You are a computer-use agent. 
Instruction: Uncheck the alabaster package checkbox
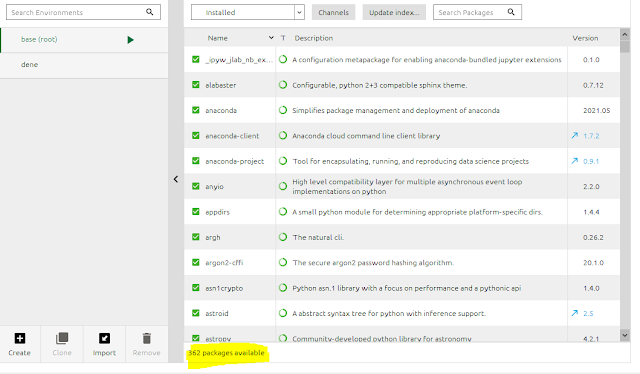point(196,85)
